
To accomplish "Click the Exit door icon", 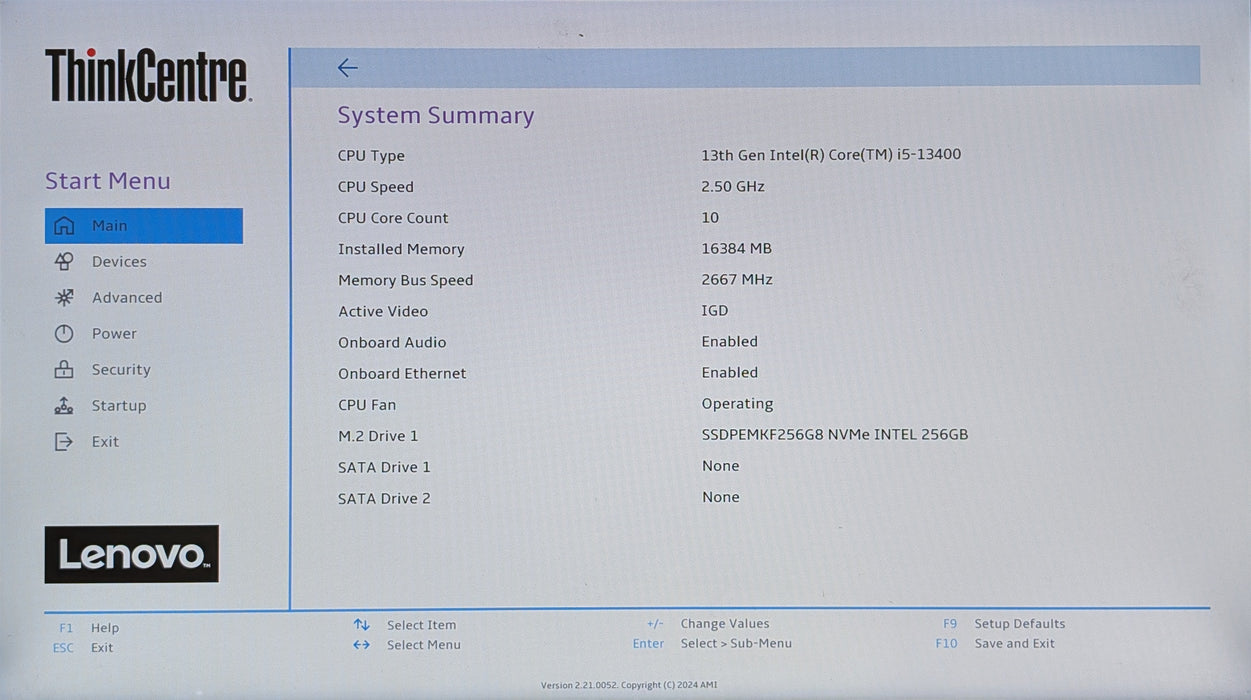I will (64, 442).
